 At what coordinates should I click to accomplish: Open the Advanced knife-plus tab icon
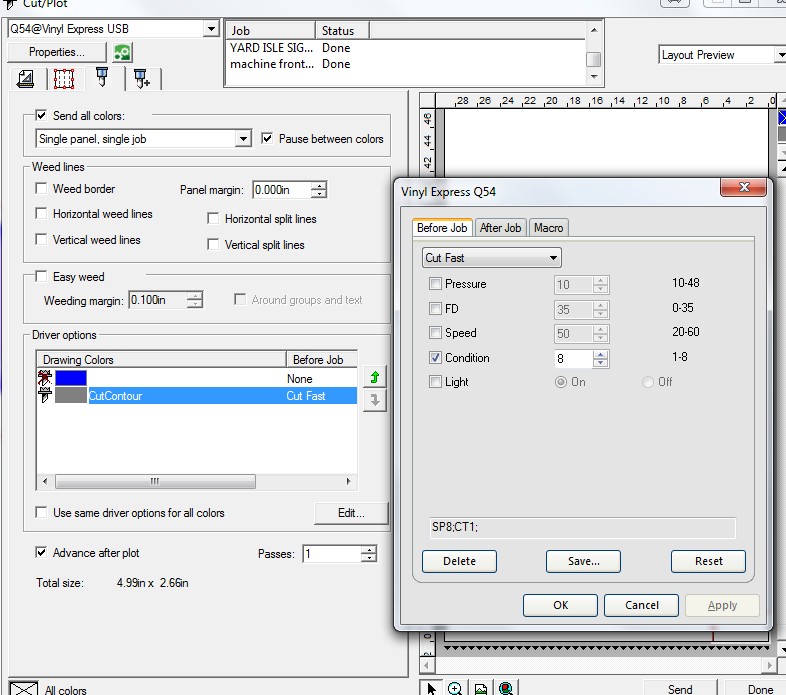point(142,79)
